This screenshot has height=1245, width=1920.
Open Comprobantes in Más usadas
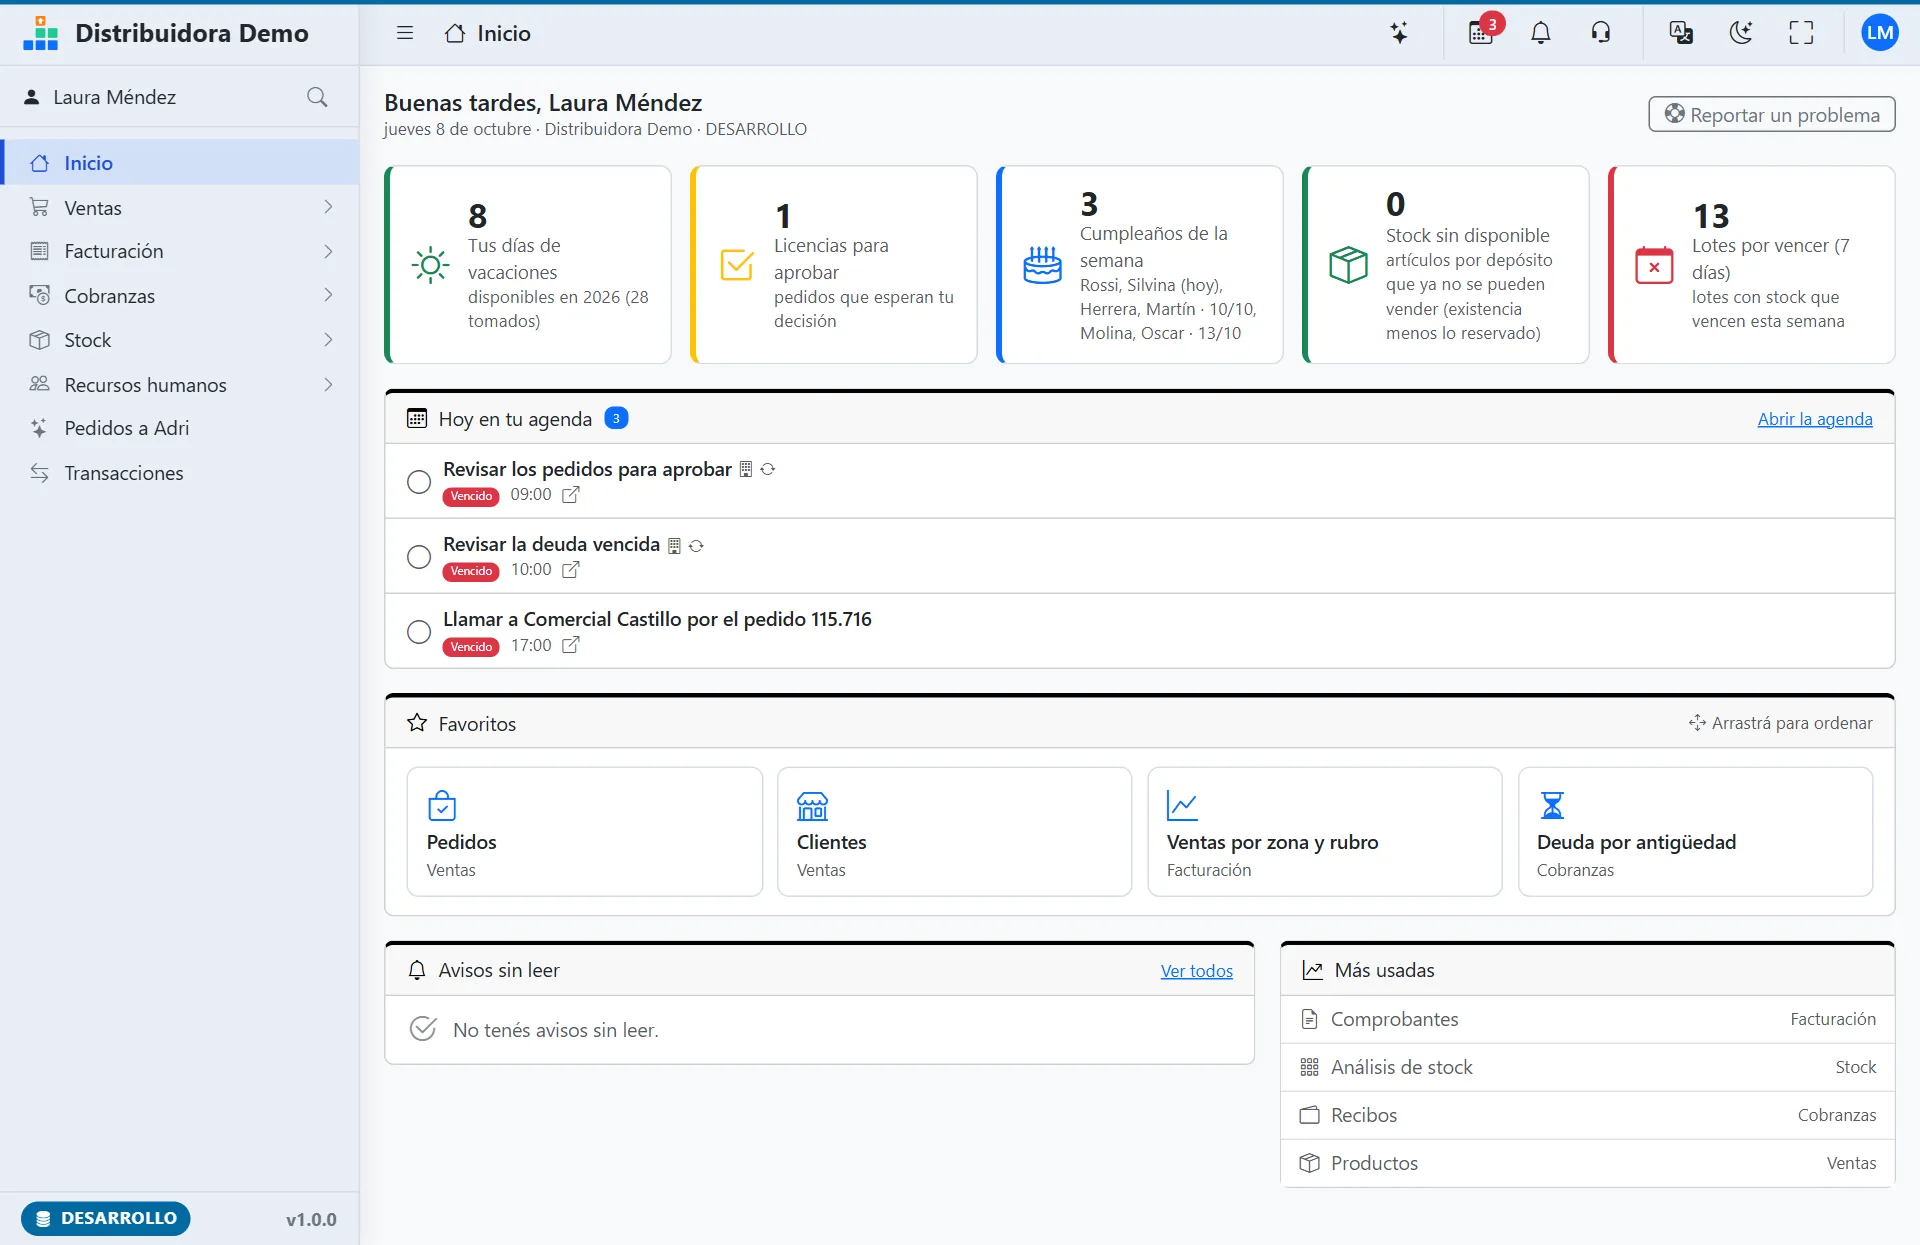pyautogui.click(x=1587, y=1019)
